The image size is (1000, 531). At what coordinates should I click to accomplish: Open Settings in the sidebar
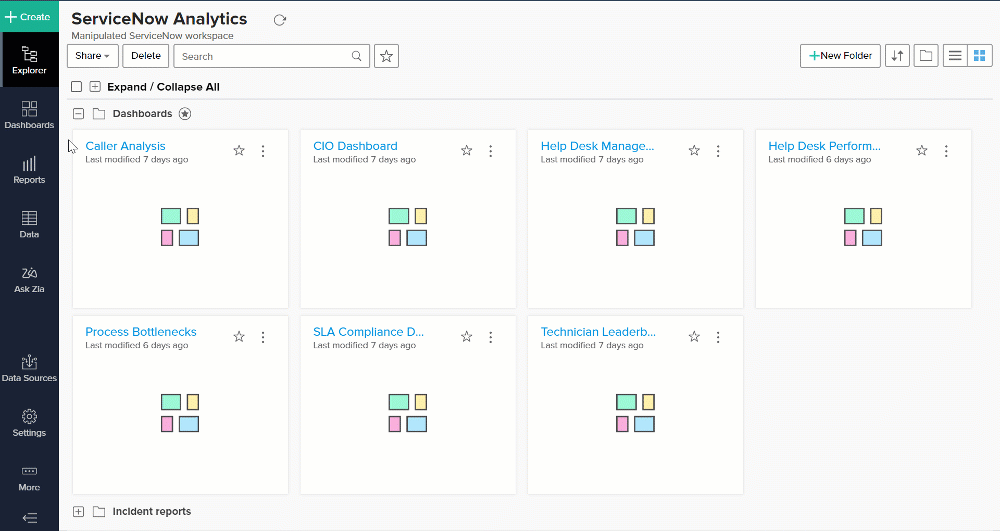29,423
